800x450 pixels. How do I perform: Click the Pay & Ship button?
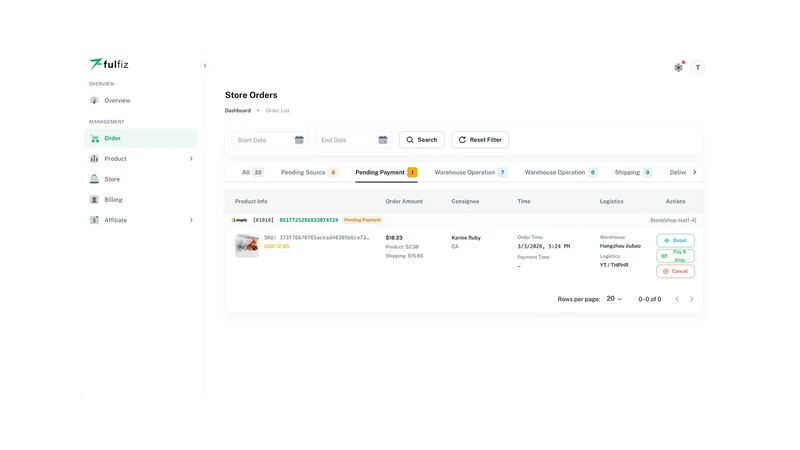675,256
